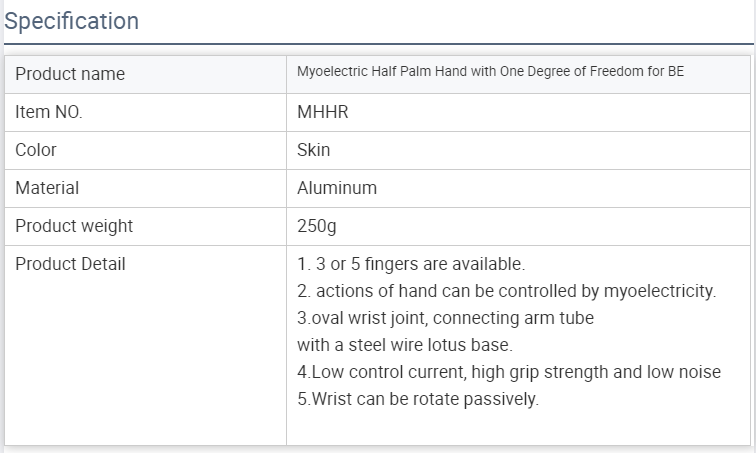
Task: Click the 'with a steel wire lotus base' text
Action: point(405,345)
